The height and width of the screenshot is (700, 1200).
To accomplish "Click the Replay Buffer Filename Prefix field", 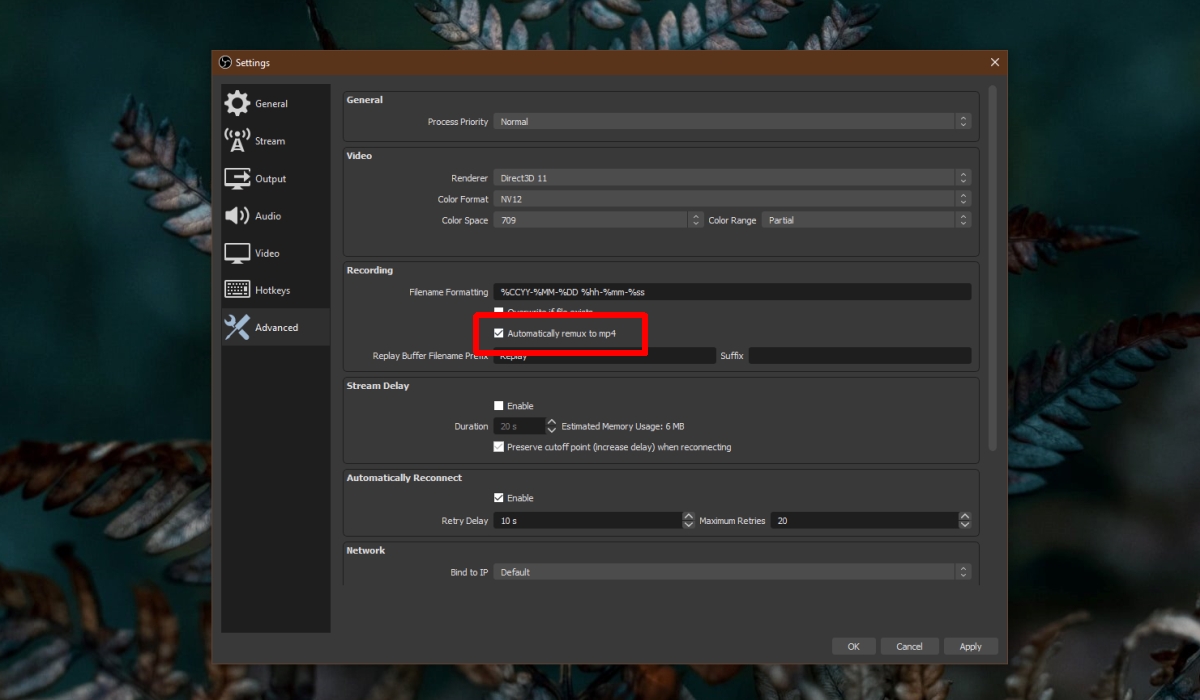I will click(x=604, y=355).
